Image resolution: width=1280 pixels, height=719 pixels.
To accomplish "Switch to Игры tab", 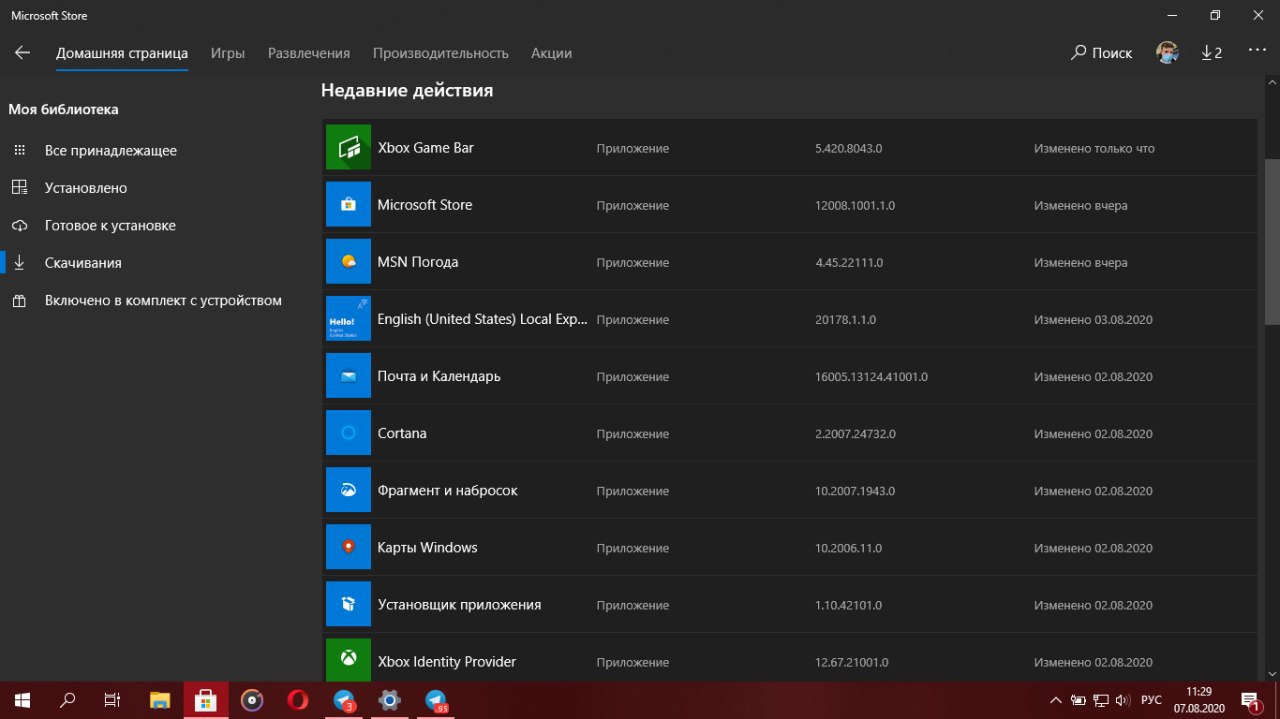I will point(228,53).
